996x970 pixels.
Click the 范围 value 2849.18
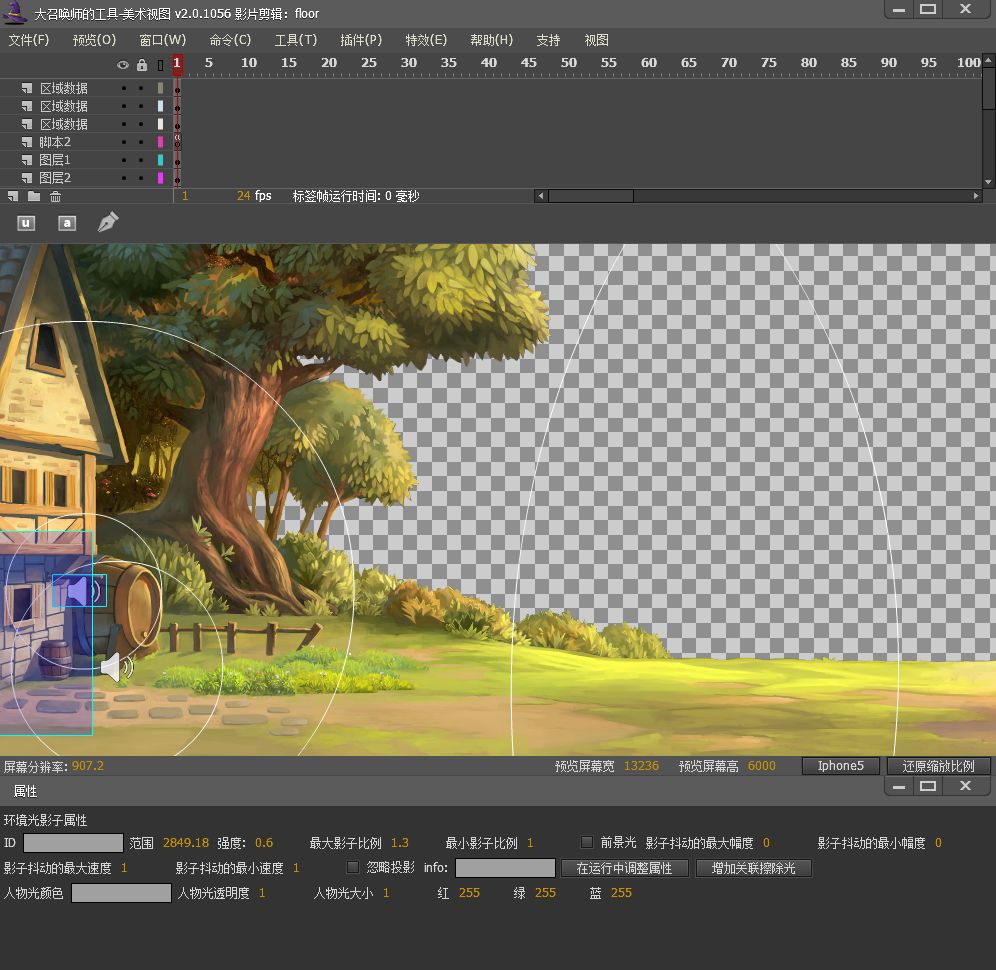pos(185,842)
